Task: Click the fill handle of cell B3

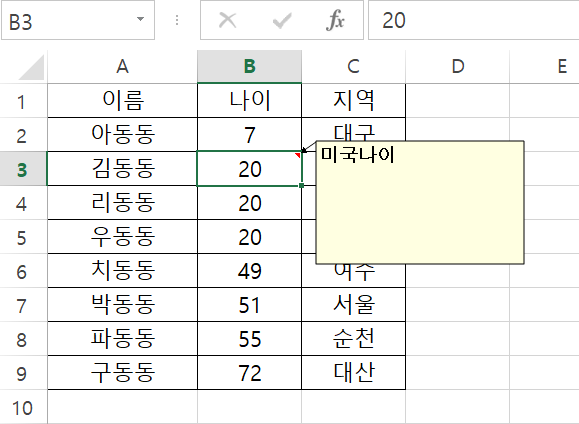Action: click(x=302, y=185)
